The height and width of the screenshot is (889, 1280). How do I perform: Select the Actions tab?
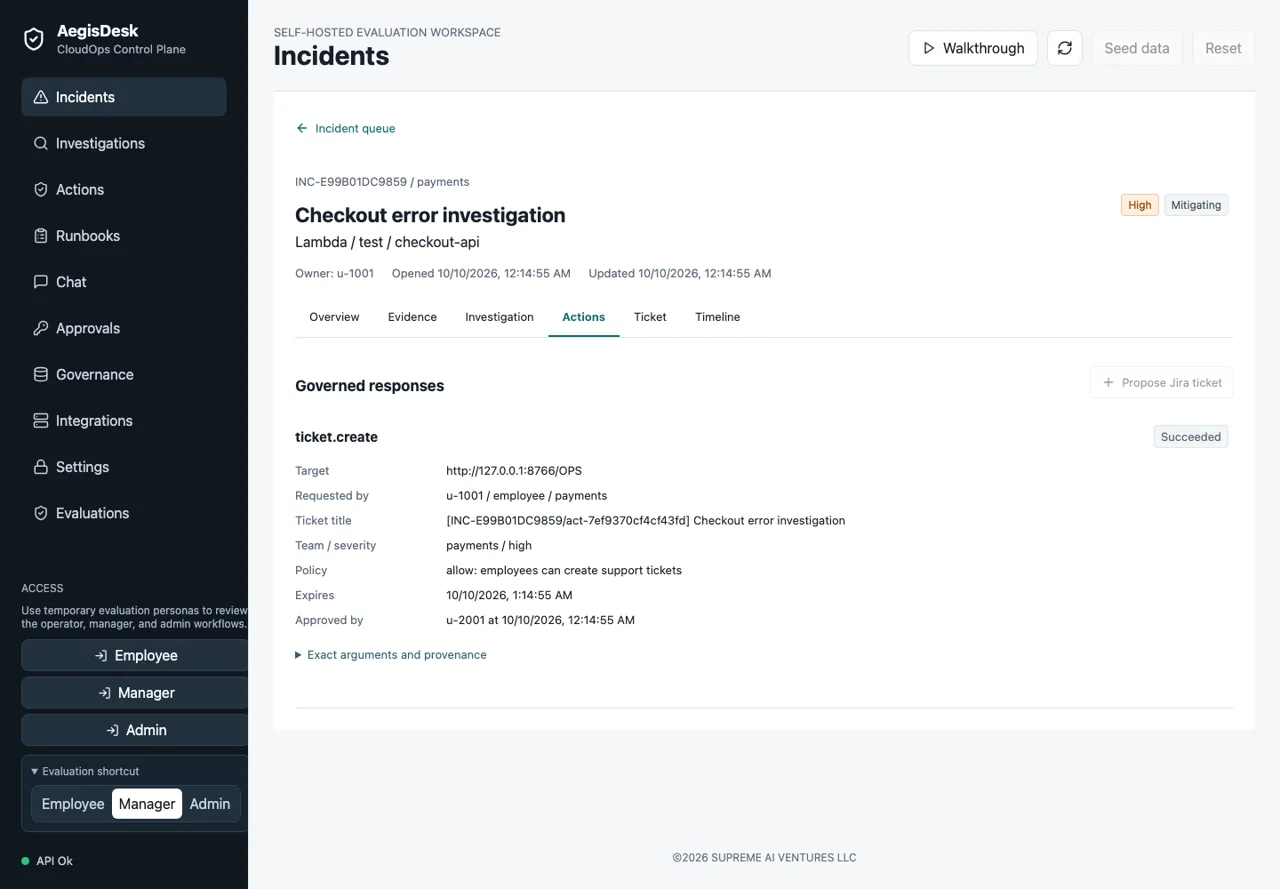point(584,317)
